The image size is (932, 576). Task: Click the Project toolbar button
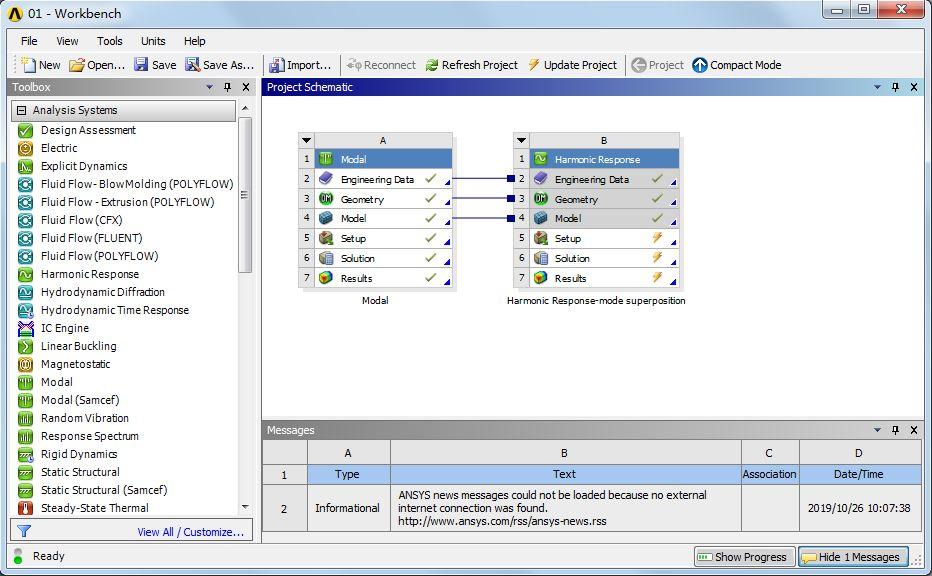tap(657, 65)
